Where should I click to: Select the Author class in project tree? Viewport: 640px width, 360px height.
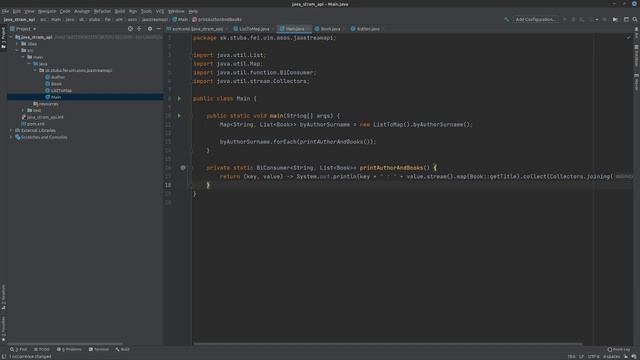[55, 77]
